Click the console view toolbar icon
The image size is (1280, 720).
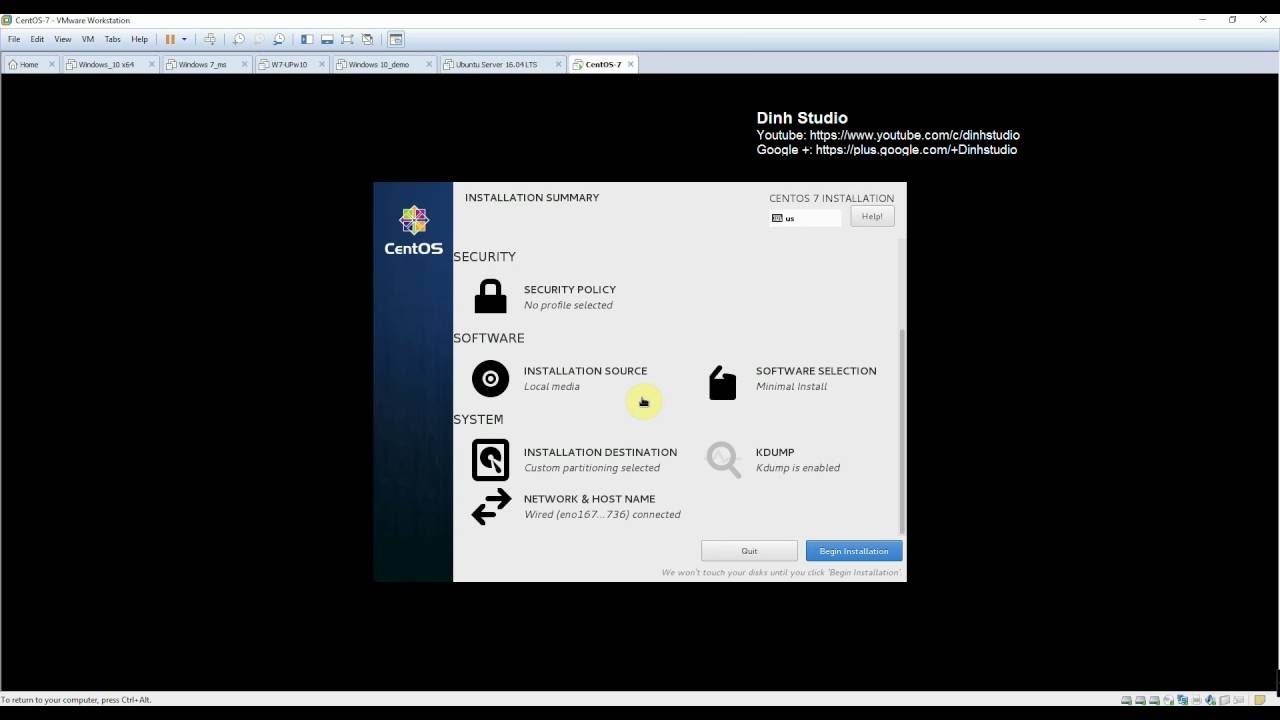[396, 39]
